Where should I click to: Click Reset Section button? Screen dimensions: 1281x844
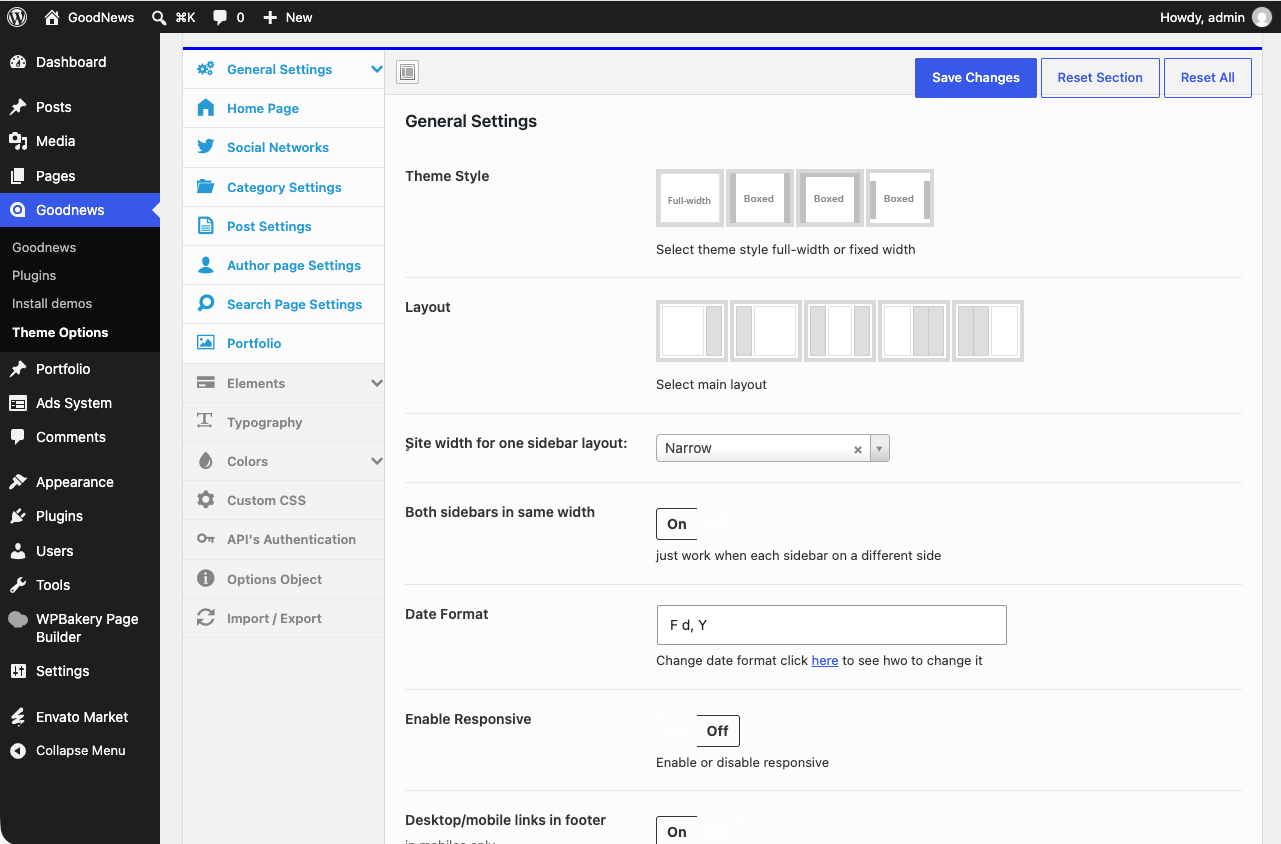(x=1100, y=77)
